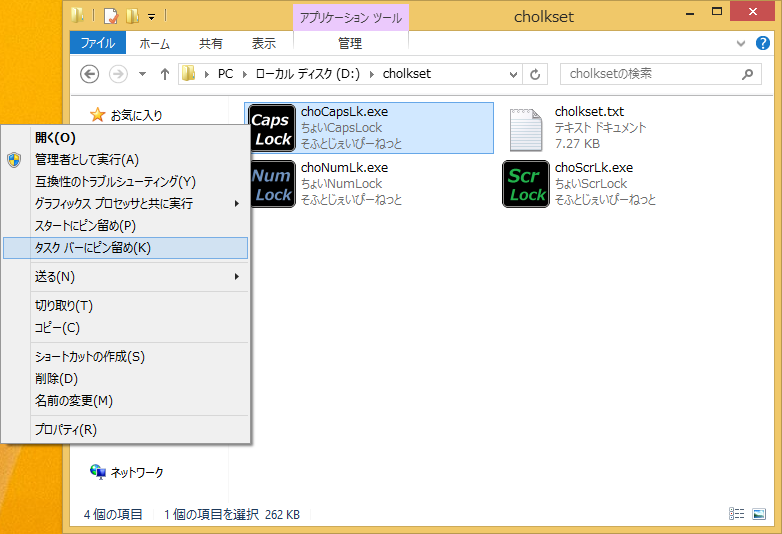This screenshot has width=782, height=534.
Task: Switch to the ホーム ribbon tab
Action: tap(155, 43)
